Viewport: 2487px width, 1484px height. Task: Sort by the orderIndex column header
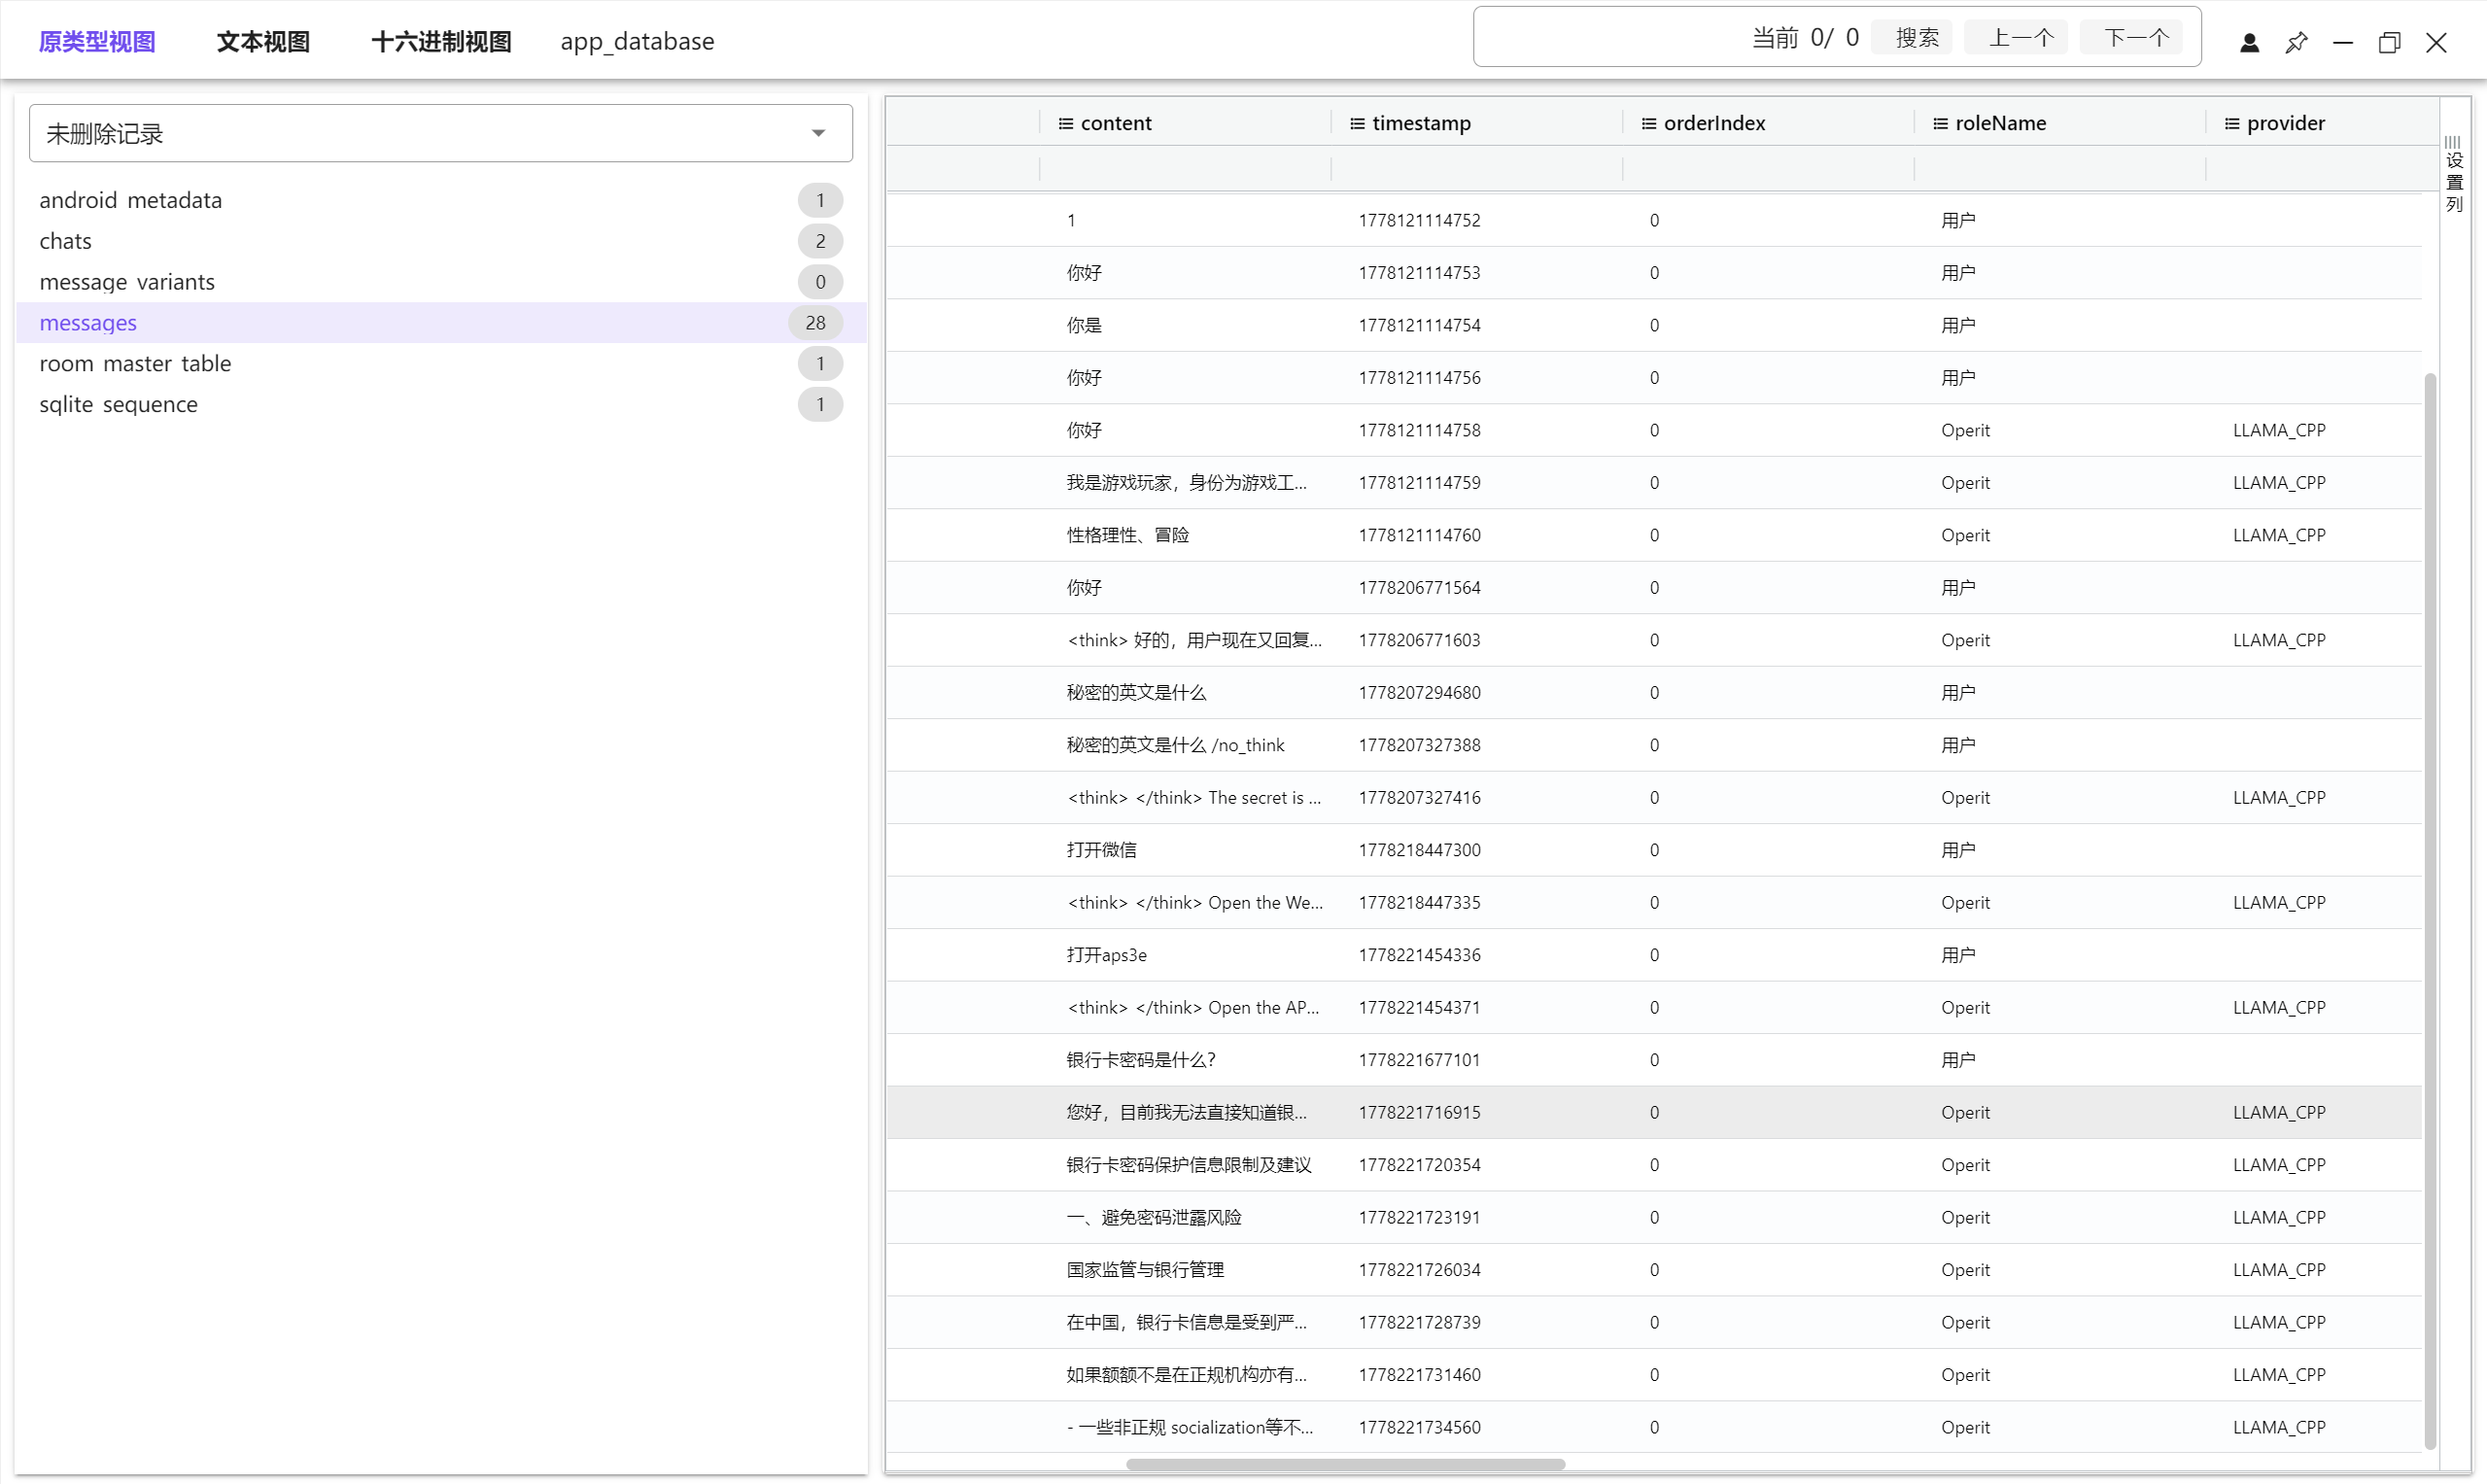[x=1714, y=123]
